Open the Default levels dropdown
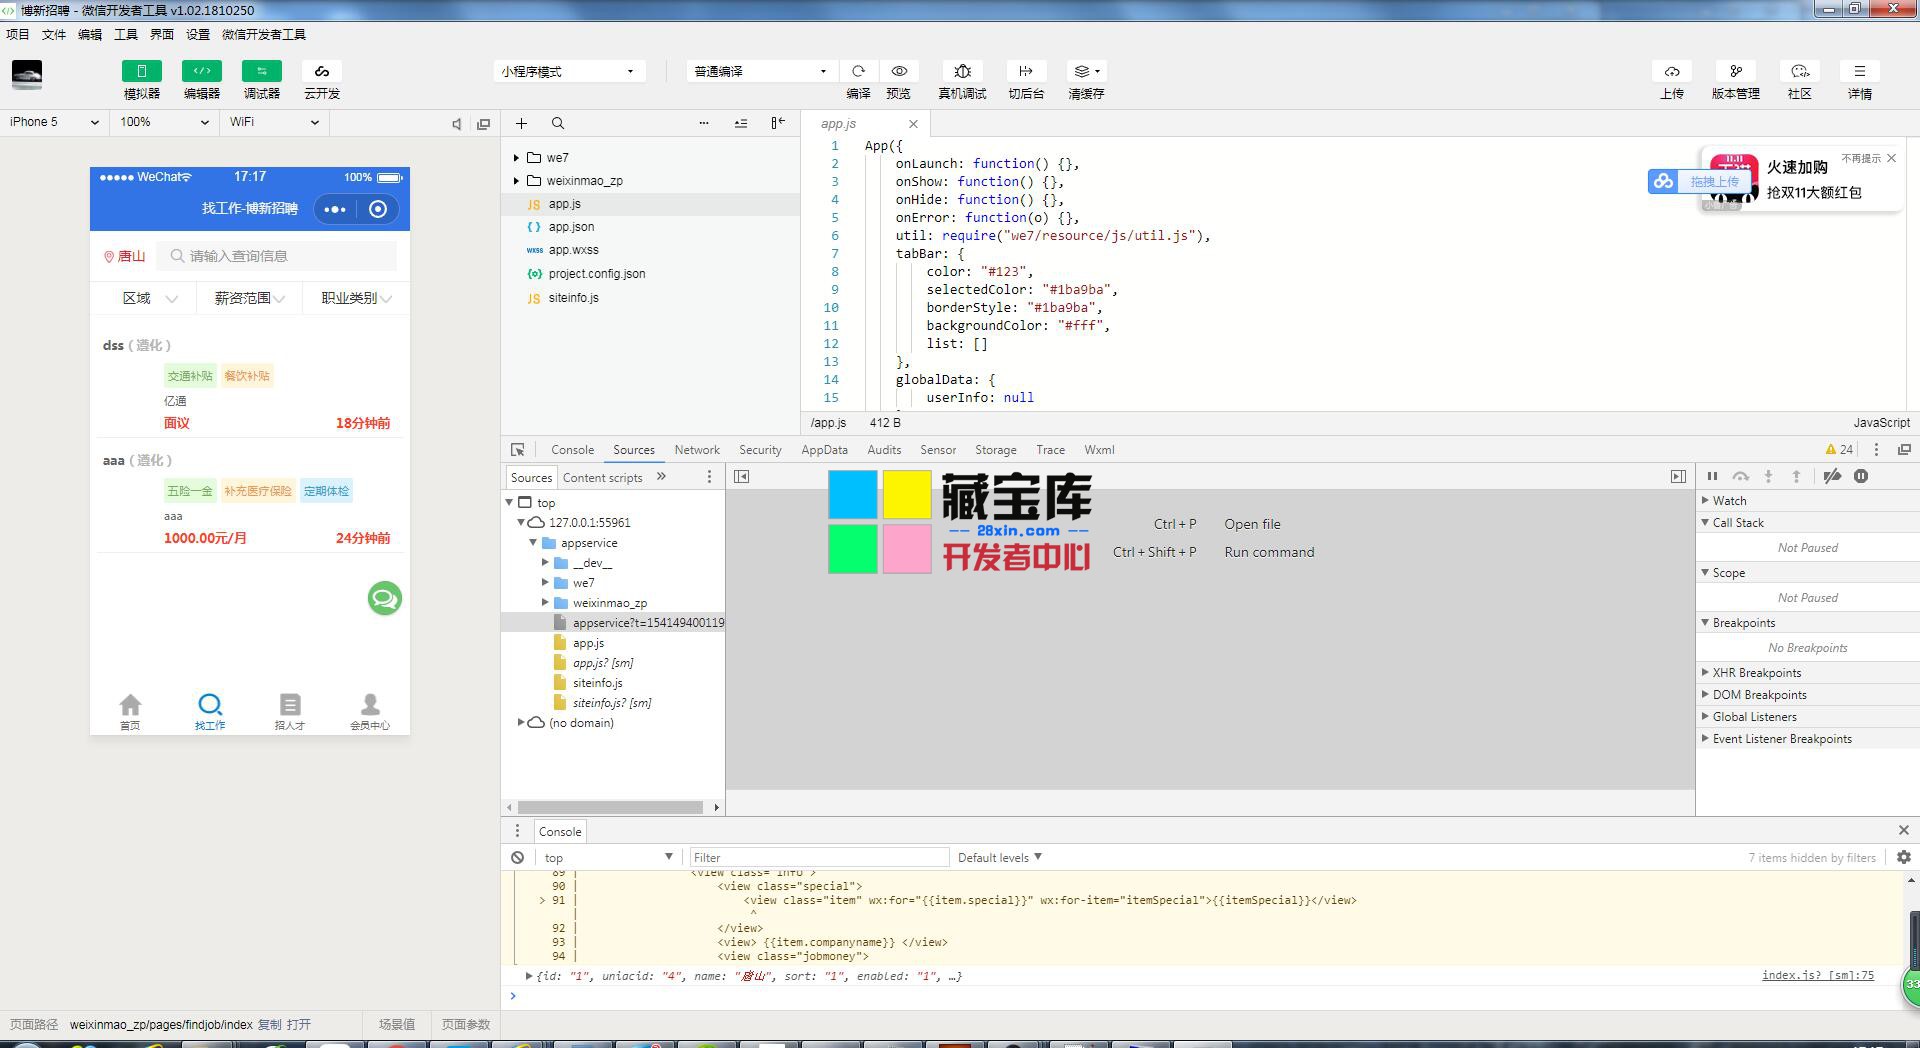The image size is (1920, 1048). pyautogui.click(x=999, y=857)
